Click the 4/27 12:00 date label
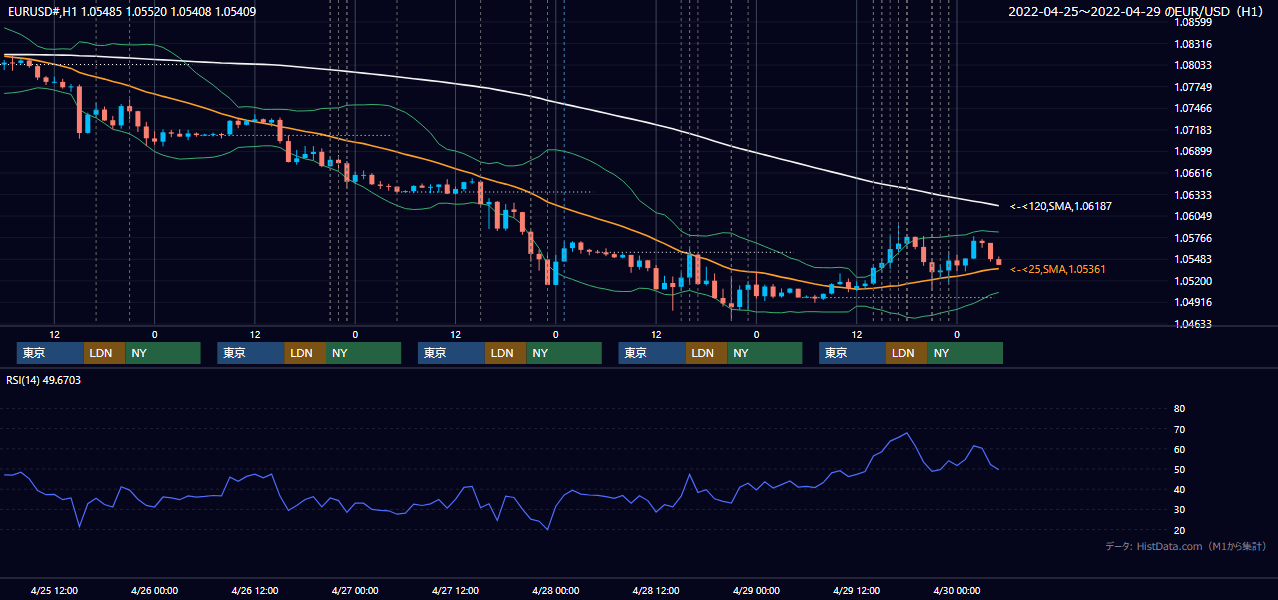 point(455,590)
